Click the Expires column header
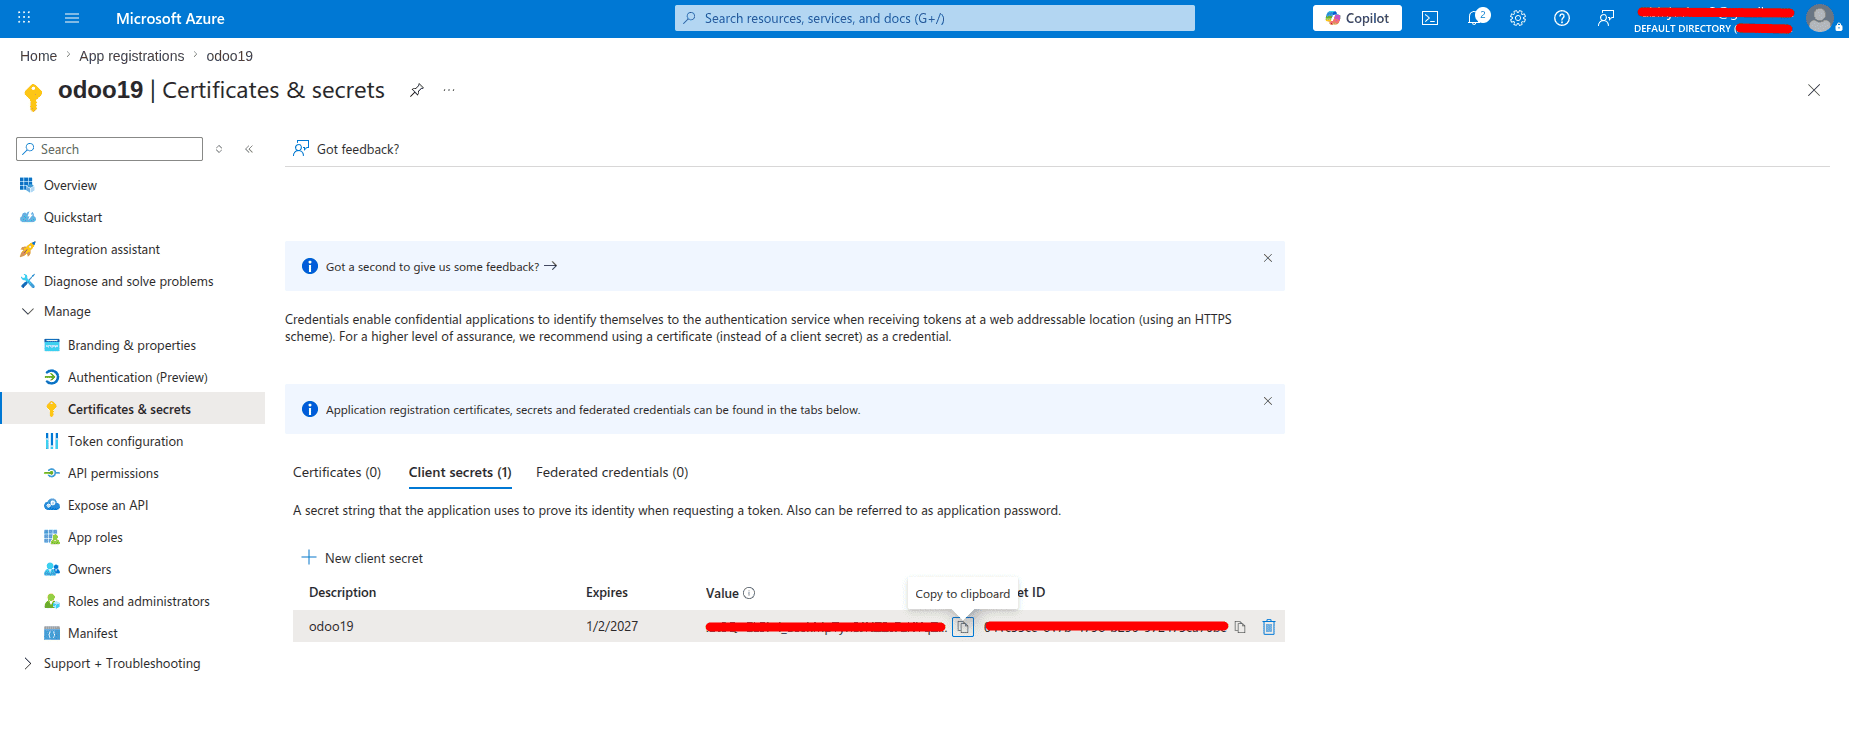1849x742 pixels. click(607, 592)
